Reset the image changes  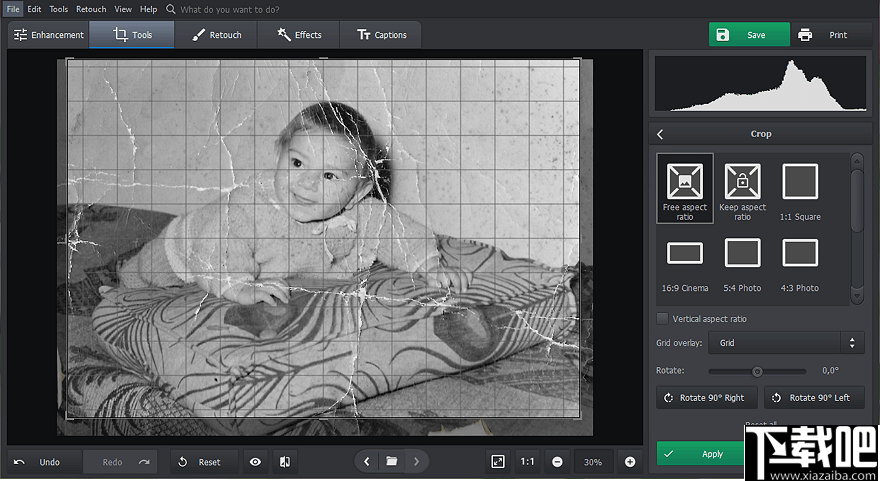point(204,462)
